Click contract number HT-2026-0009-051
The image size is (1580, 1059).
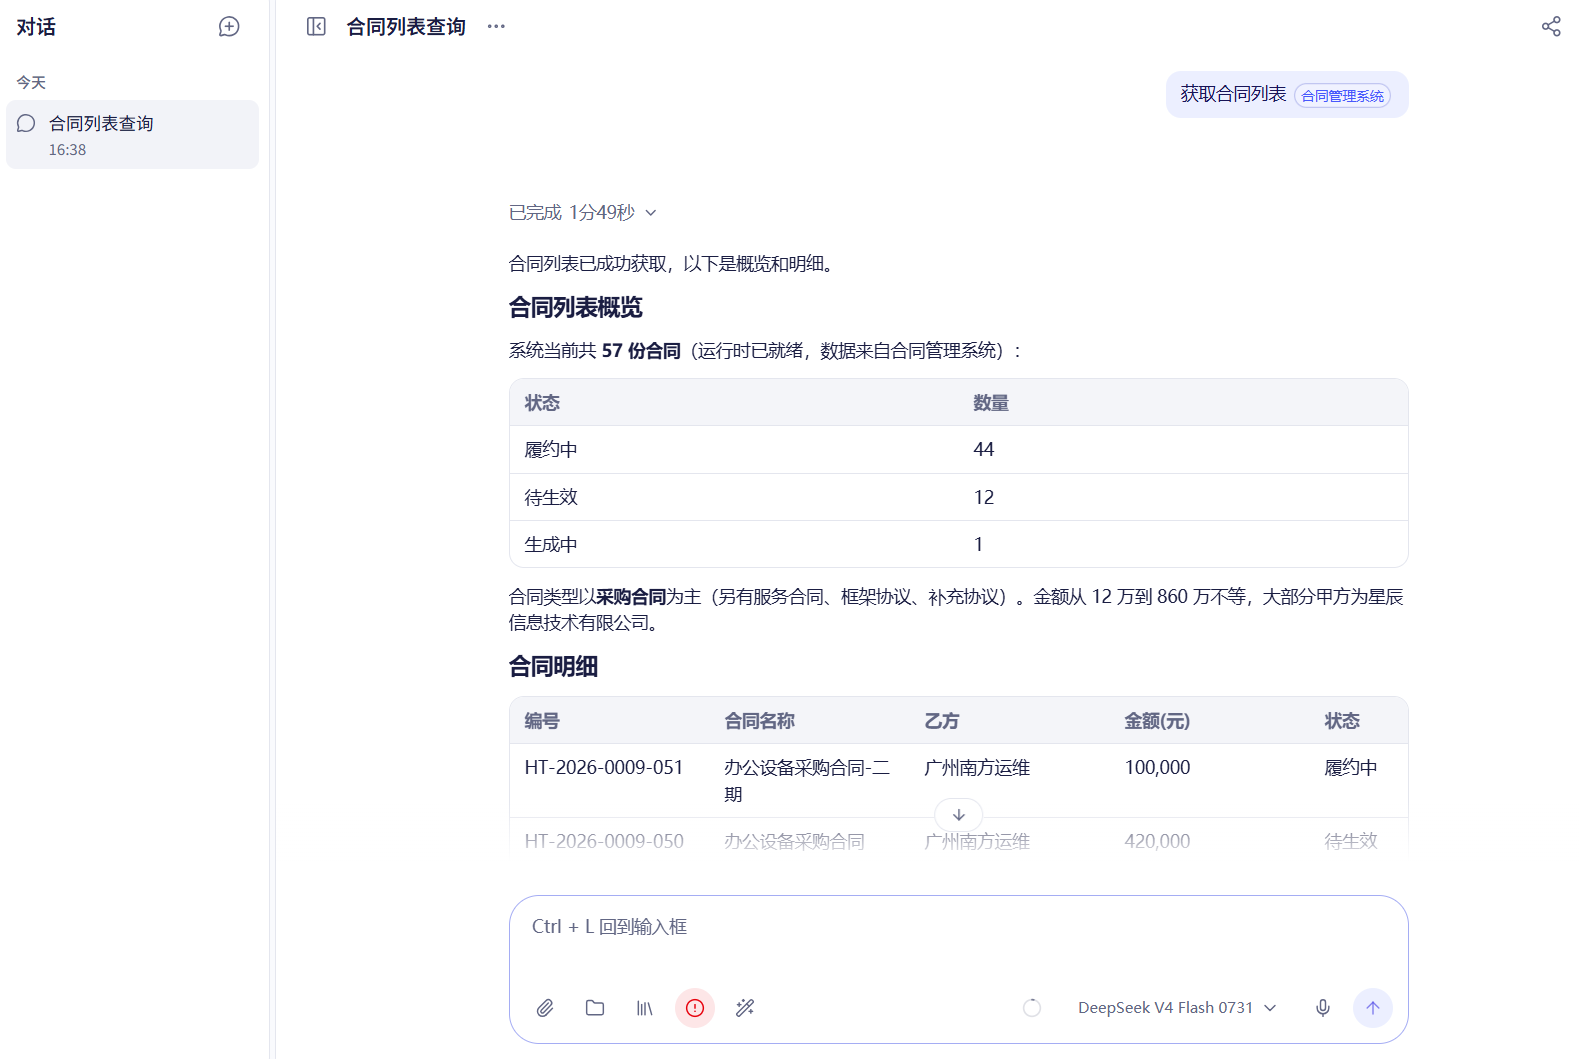coord(604,768)
